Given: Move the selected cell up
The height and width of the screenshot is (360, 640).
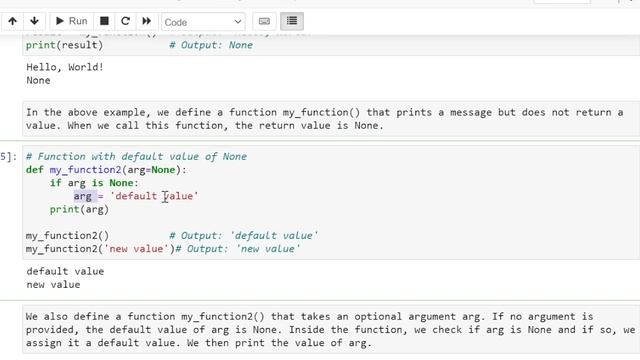Looking at the screenshot, I should [12, 21].
